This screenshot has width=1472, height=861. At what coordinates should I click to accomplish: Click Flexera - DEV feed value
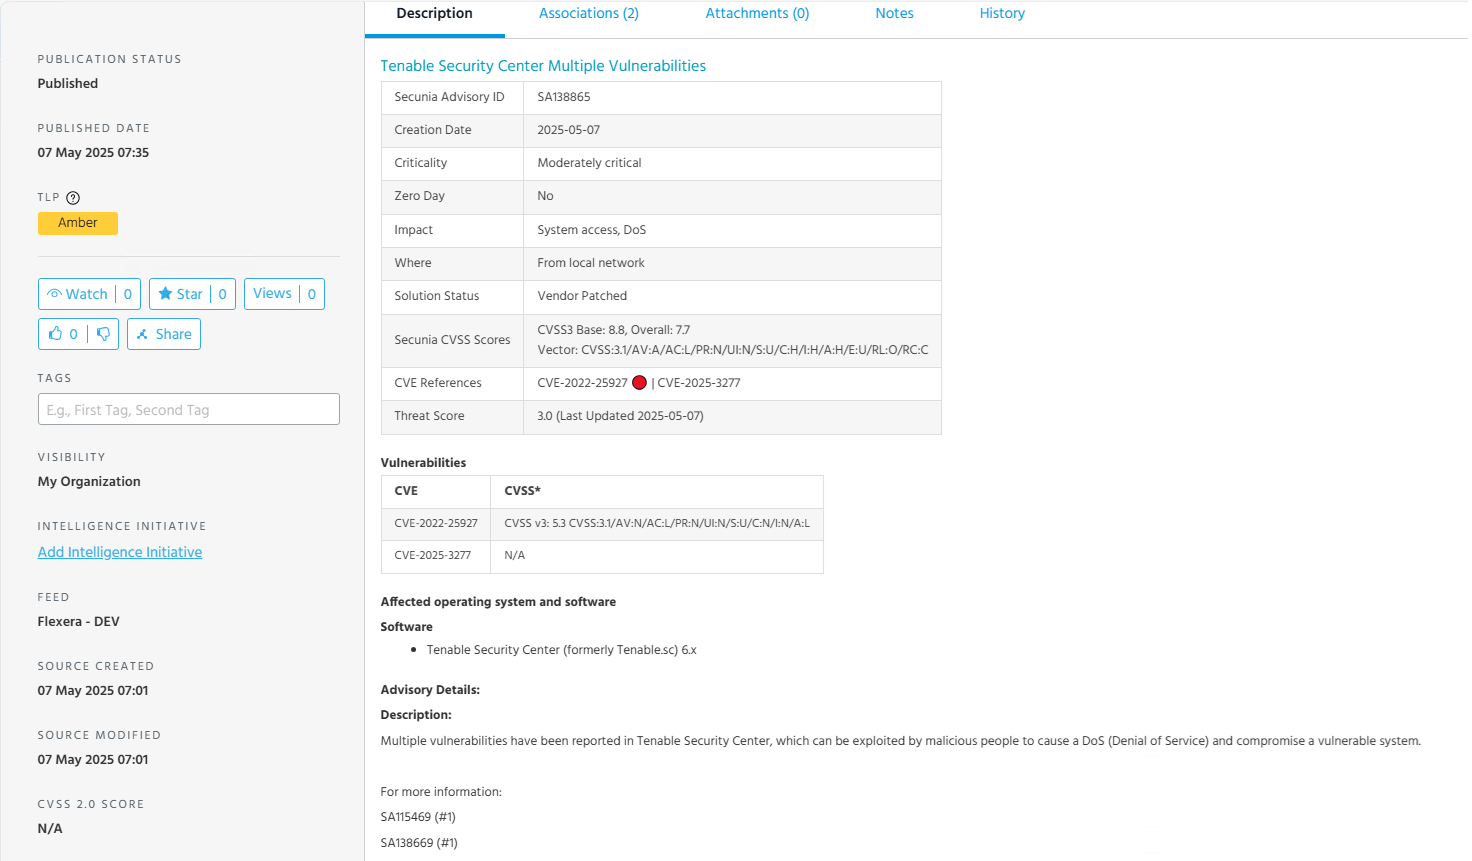click(79, 621)
